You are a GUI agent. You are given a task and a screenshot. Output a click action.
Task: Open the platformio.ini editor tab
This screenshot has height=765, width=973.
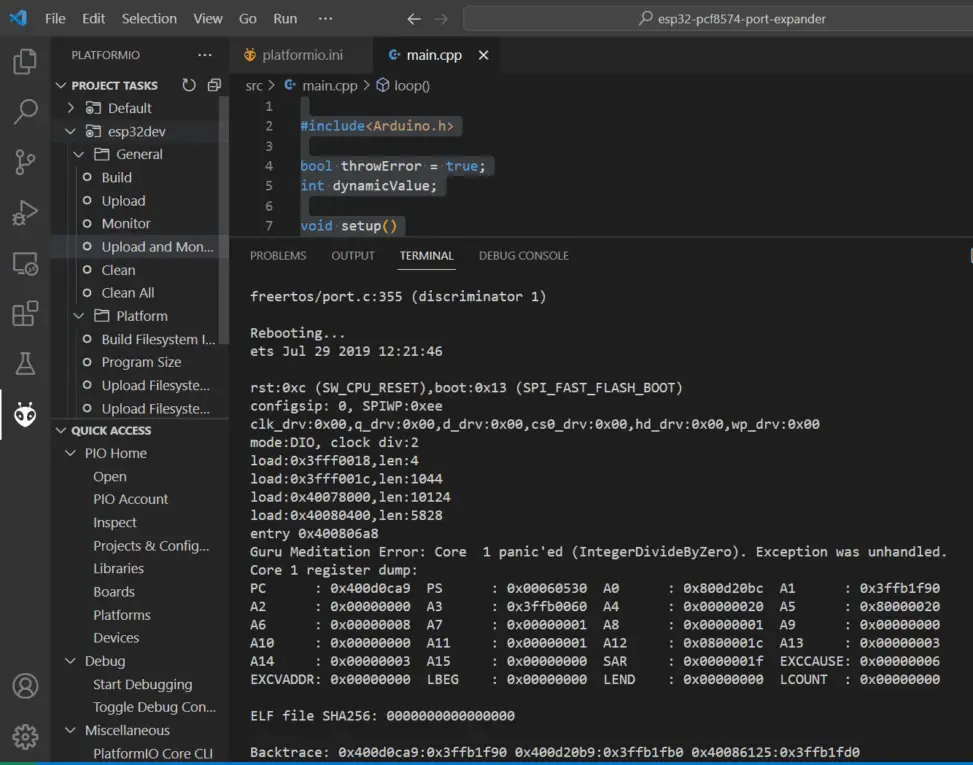coord(294,55)
